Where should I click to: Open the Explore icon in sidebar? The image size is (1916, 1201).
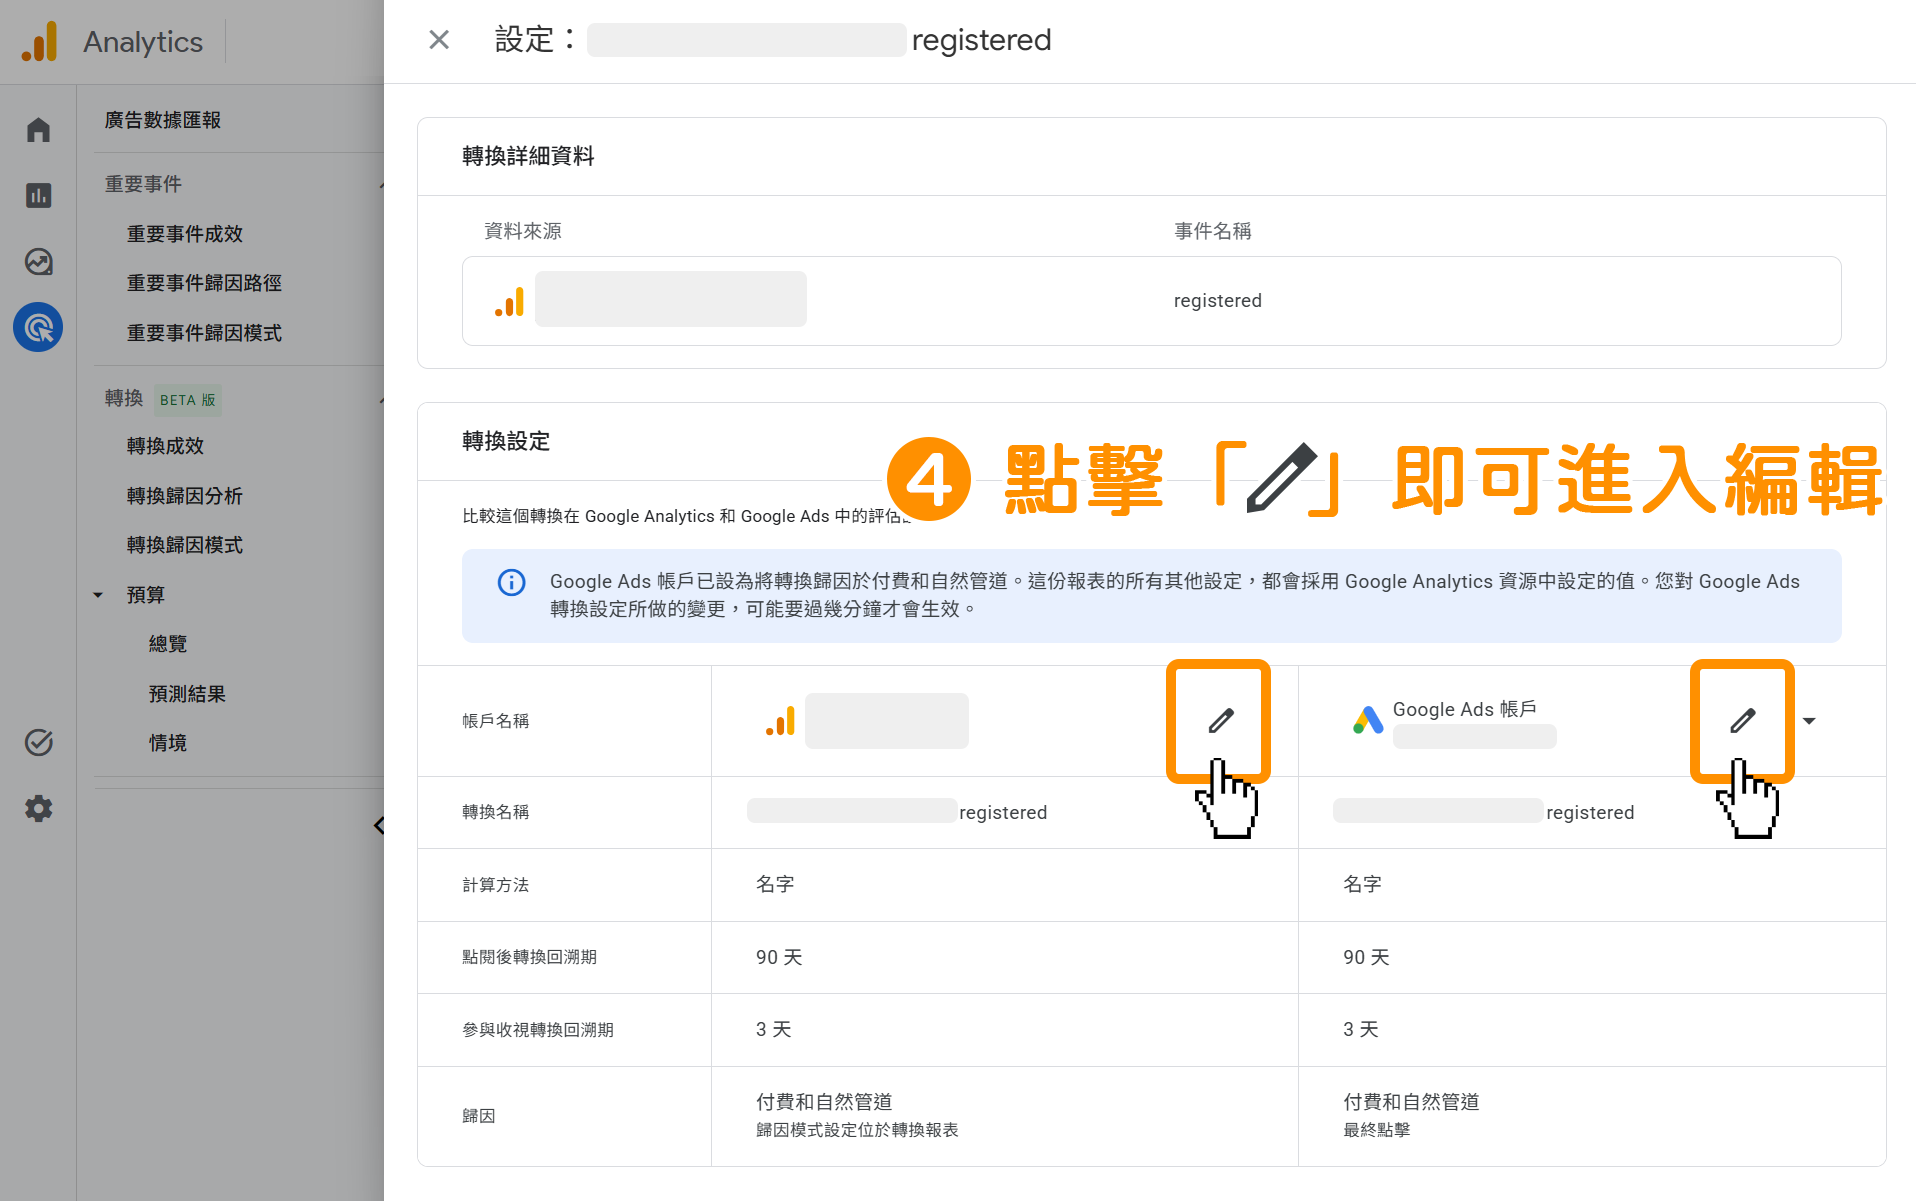click(38, 262)
